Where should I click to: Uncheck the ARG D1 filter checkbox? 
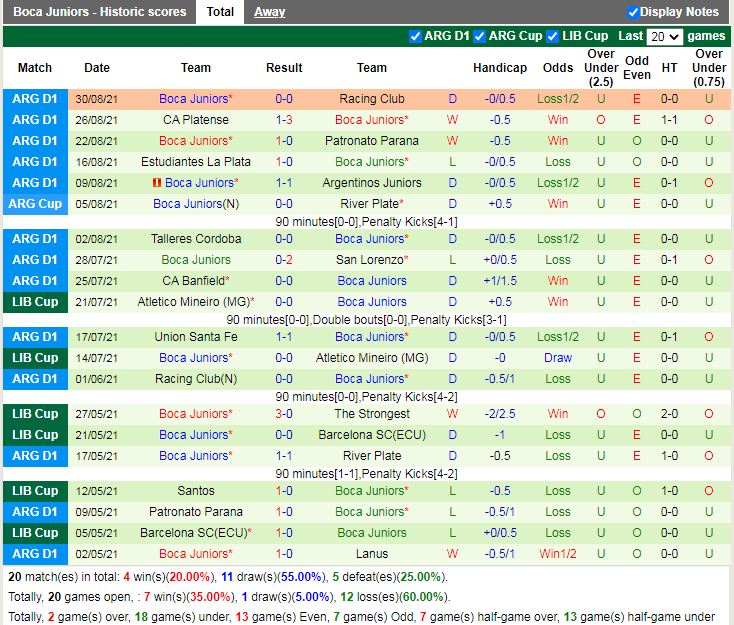(x=416, y=36)
